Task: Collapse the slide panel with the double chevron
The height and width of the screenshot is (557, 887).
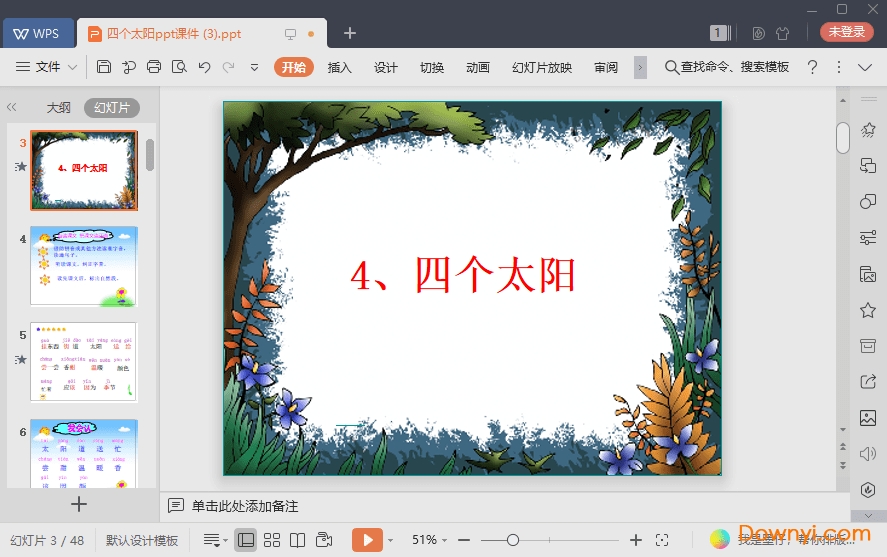Action: pos(11,107)
